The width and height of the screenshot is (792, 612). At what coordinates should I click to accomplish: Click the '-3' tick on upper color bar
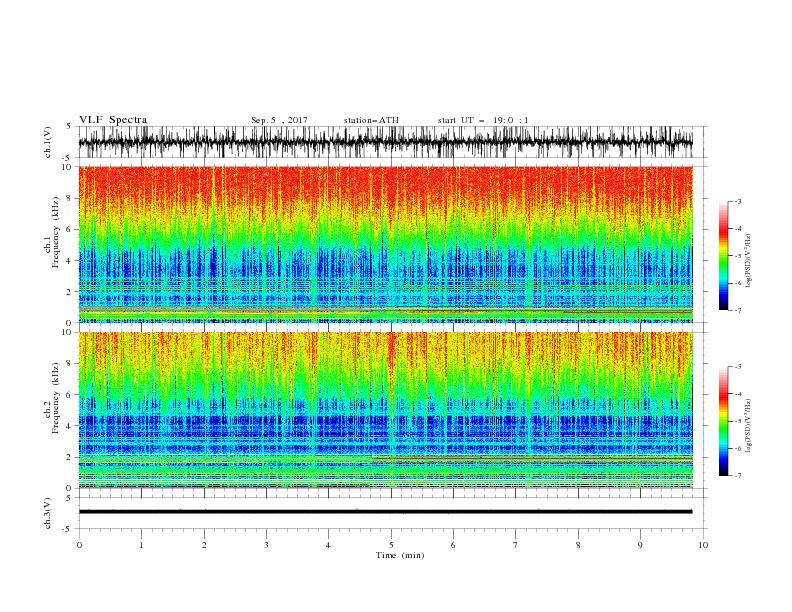[738, 201]
